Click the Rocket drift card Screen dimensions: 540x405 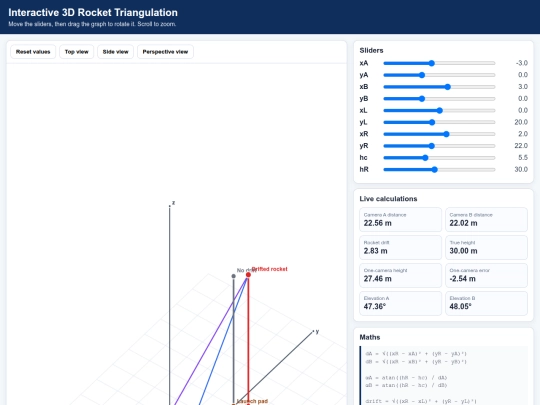pyautogui.click(x=401, y=247)
